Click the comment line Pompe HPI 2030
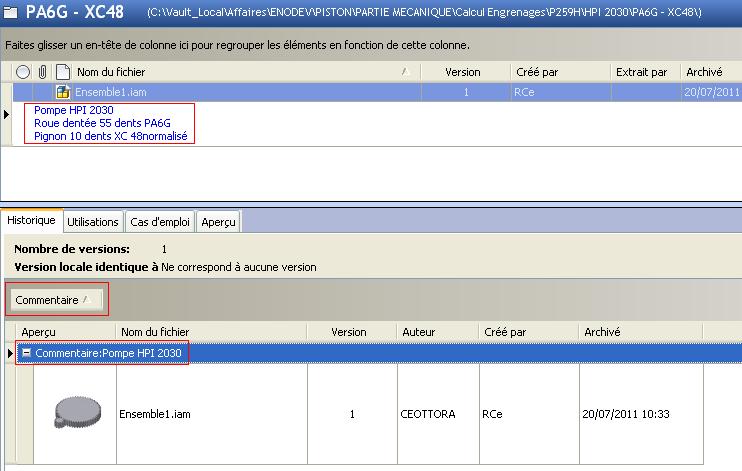The image size is (742, 471). tap(74, 110)
